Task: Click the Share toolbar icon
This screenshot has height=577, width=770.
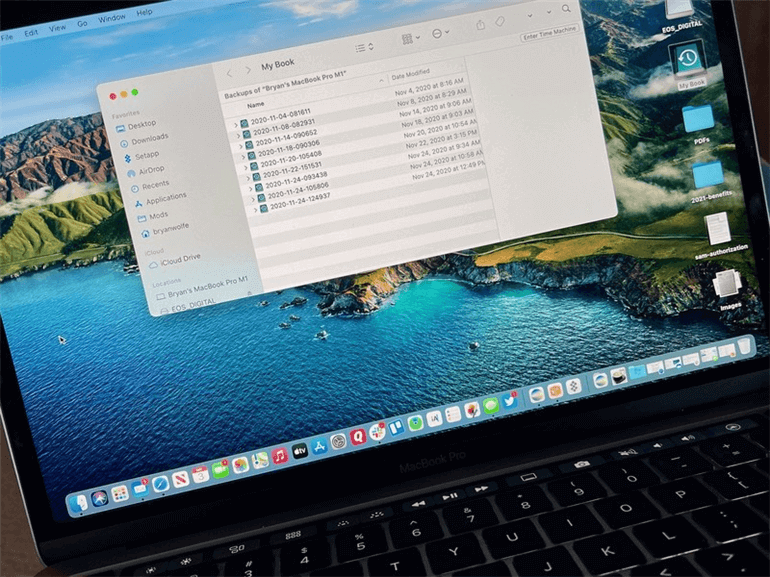Action: pyautogui.click(x=481, y=25)
